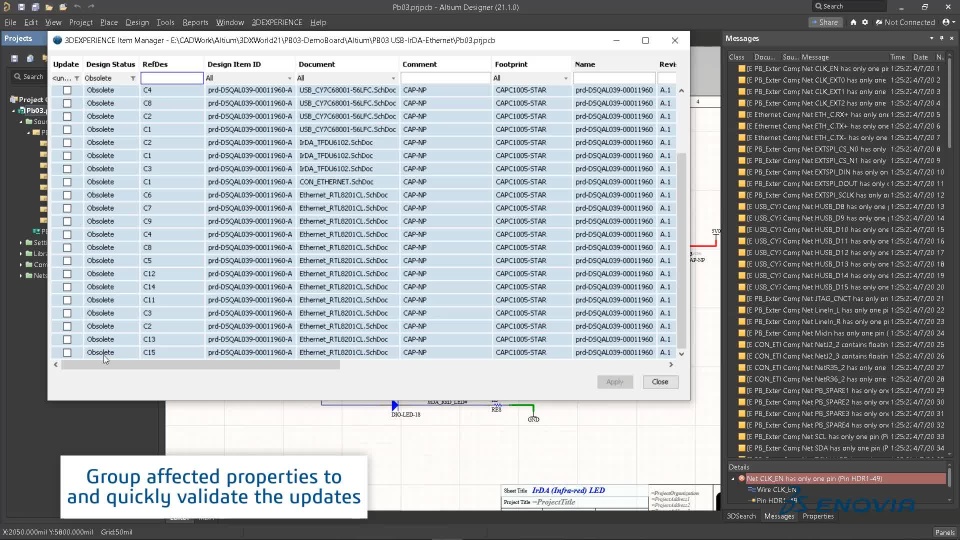Check Update box for row C15
This screenshot has height=540, width=960.
pos(67,353)
